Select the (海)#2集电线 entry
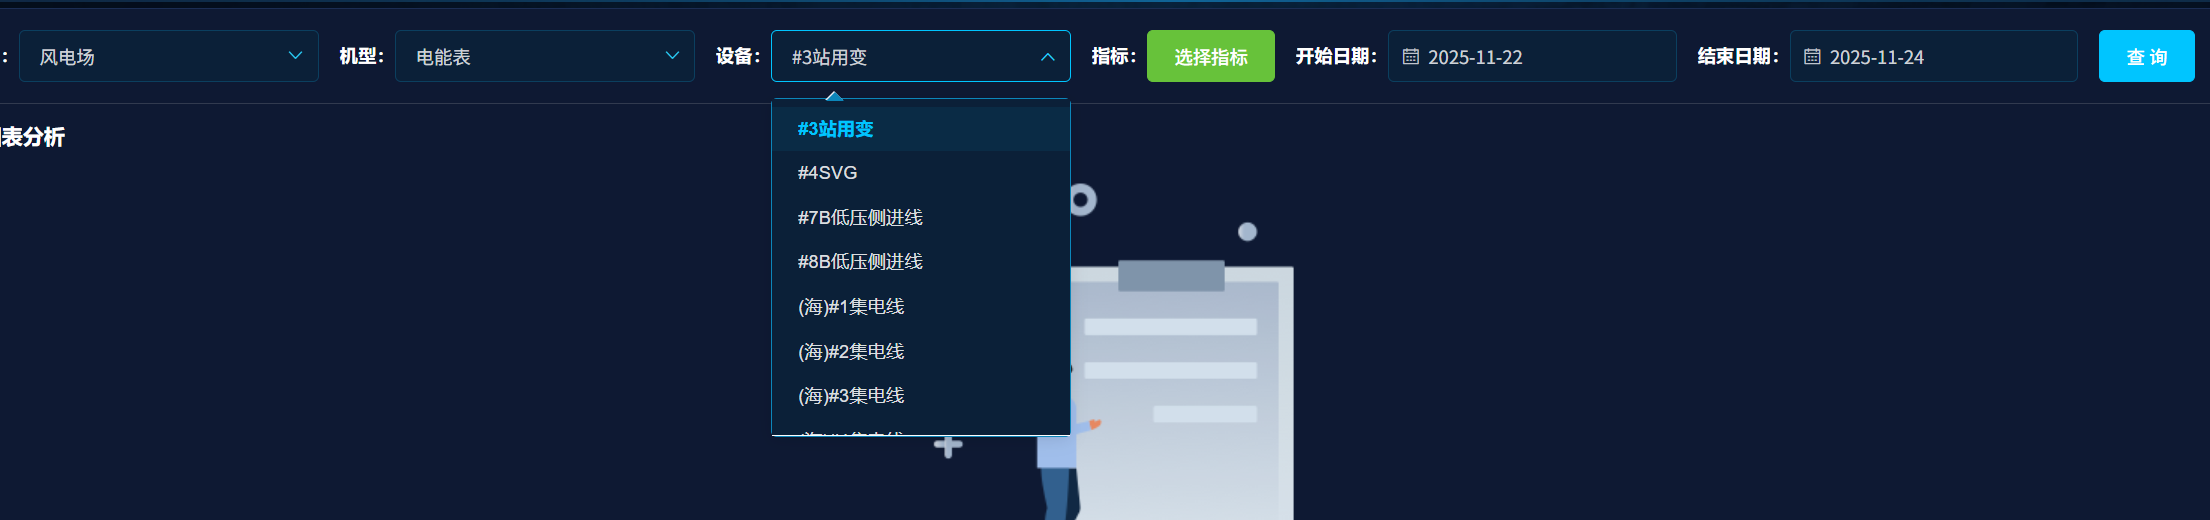 [x=851, y=352]
